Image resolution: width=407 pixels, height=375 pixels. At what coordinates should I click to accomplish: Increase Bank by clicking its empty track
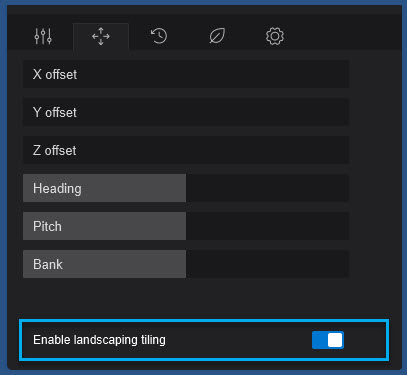tap(267, 264)
